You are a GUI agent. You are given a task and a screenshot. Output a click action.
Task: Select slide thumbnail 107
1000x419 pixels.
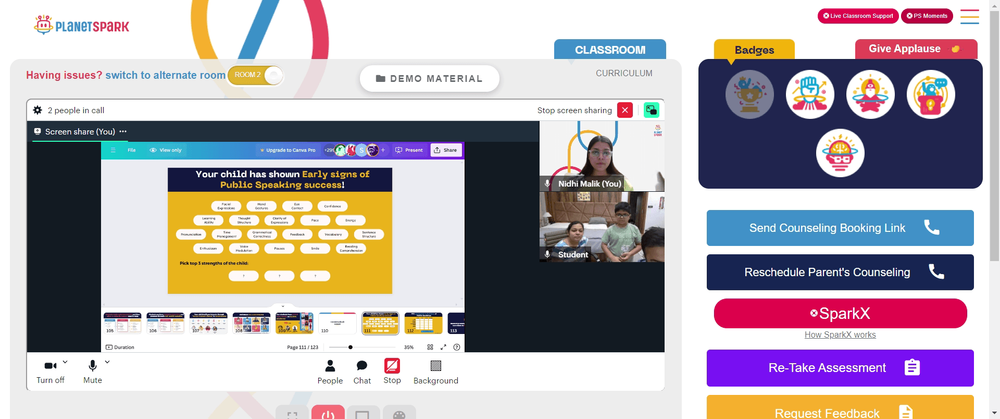click(x=209, y=323)
